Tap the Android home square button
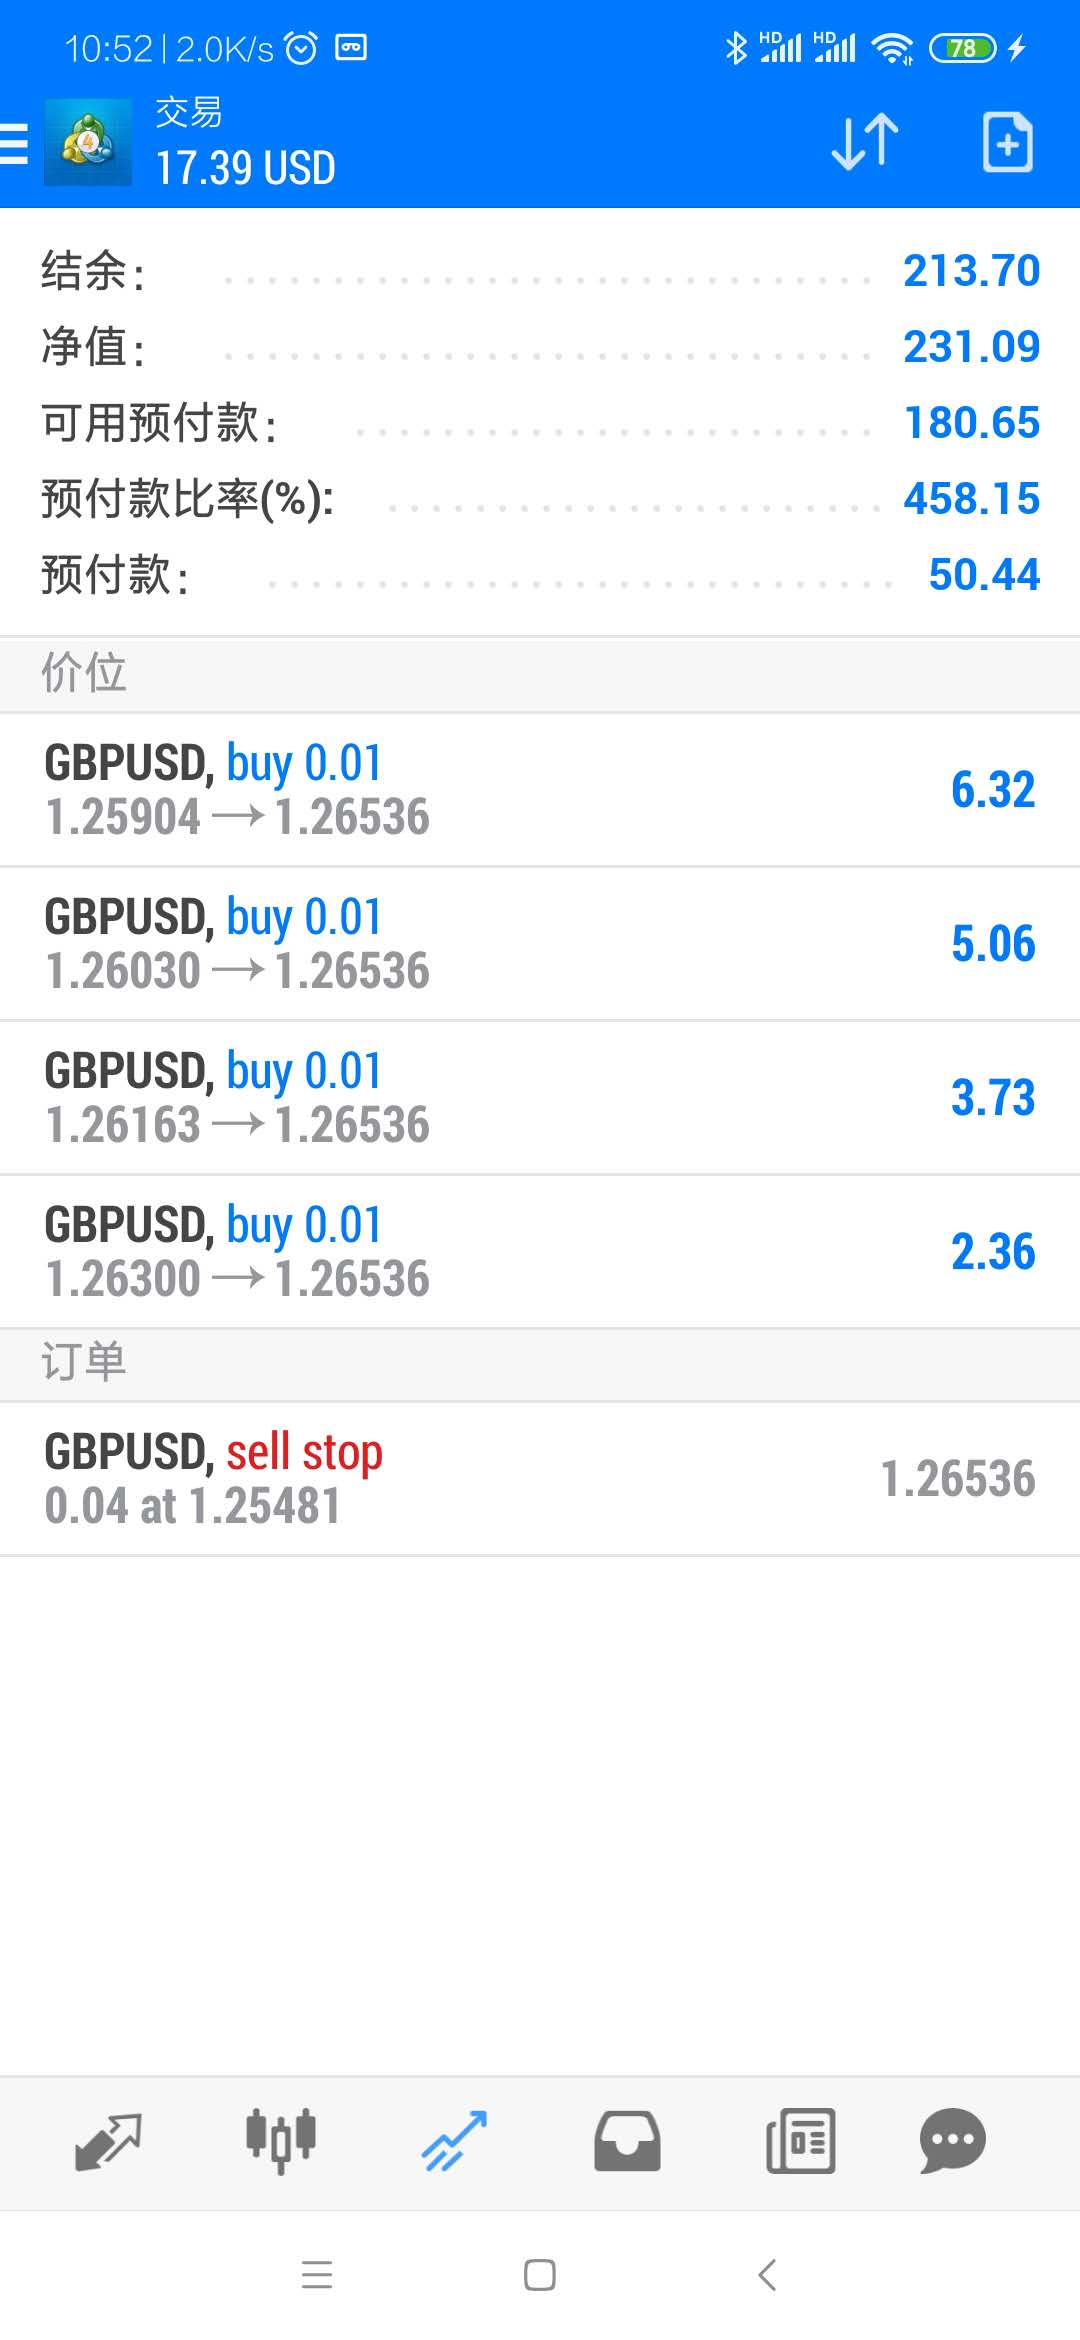Viewport: 1080px width, 2340px height. tap(540, 2275)
